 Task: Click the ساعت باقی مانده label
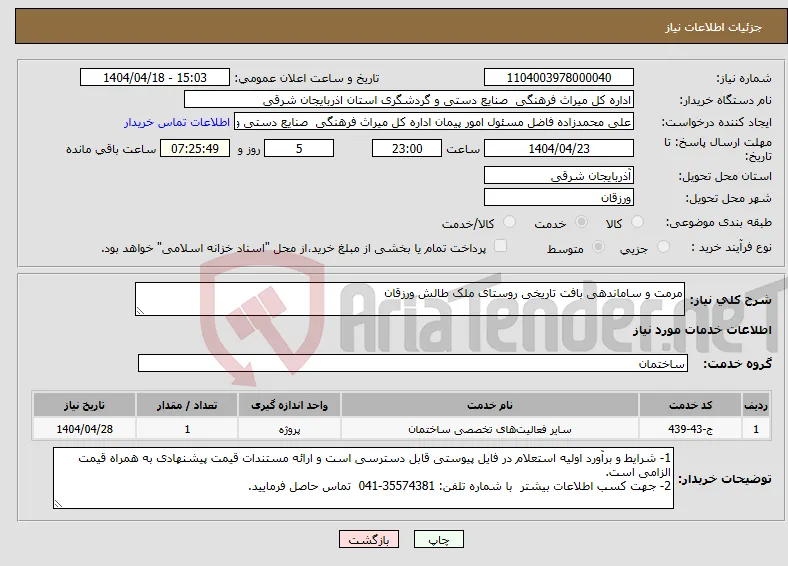coord(111,149)
